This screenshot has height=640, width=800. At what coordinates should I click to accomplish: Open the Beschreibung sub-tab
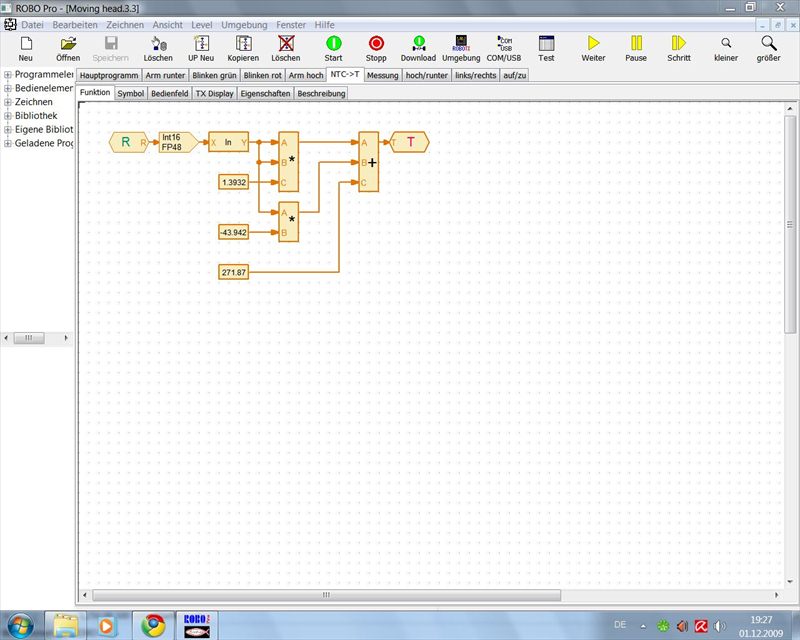tap(321, 93)
